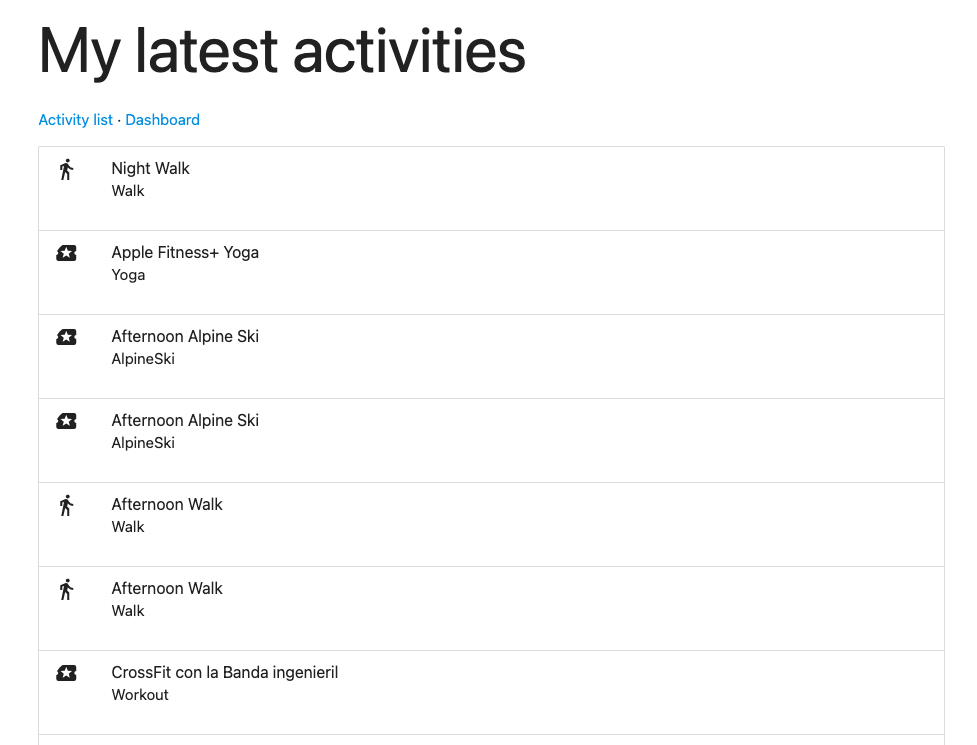Open CrossFit con la Banda ingenieril
This screenshot has width=977, height=745.
click(225, 673)
